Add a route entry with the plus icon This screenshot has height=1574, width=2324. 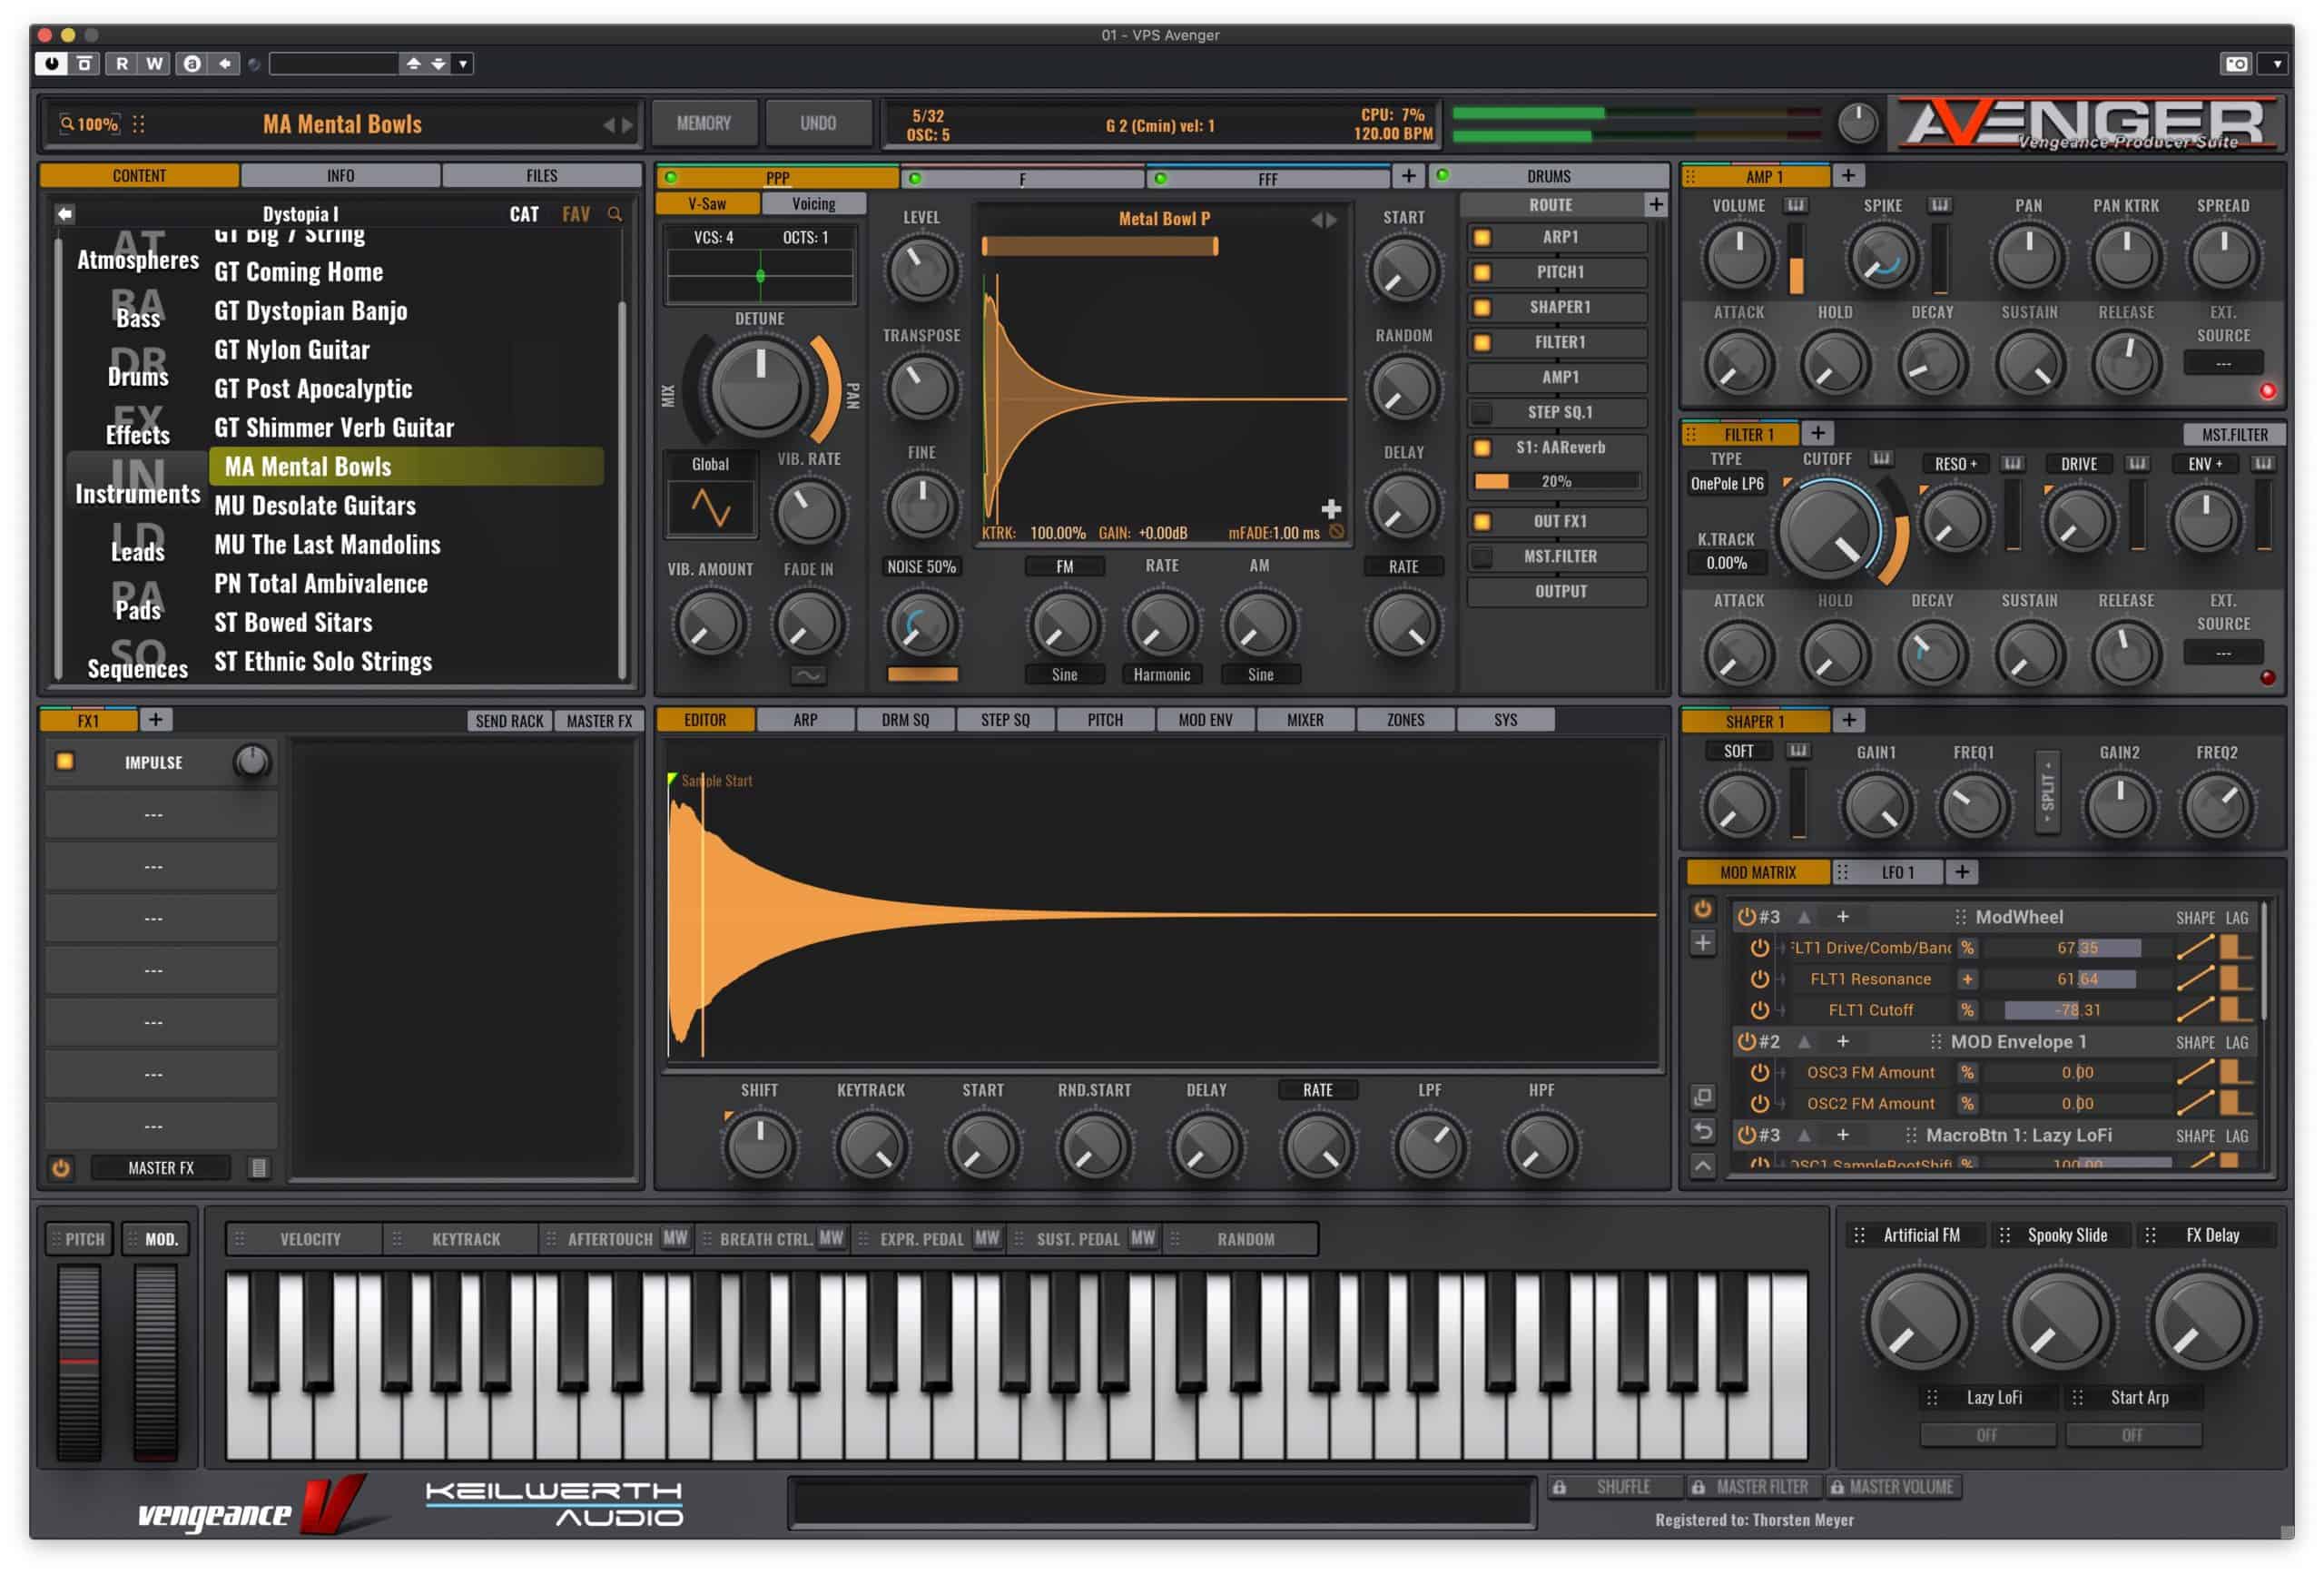(1656, 204)
